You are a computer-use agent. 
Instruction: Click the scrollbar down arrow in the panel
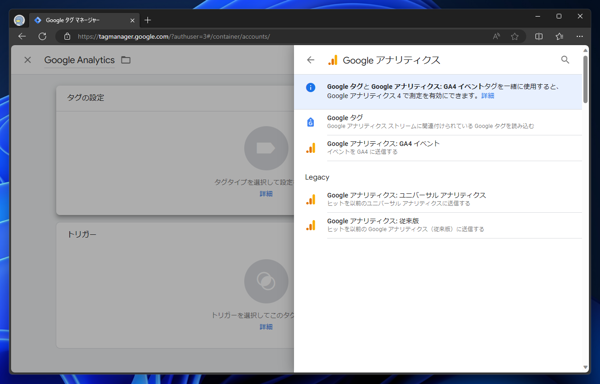pos(585,368)
